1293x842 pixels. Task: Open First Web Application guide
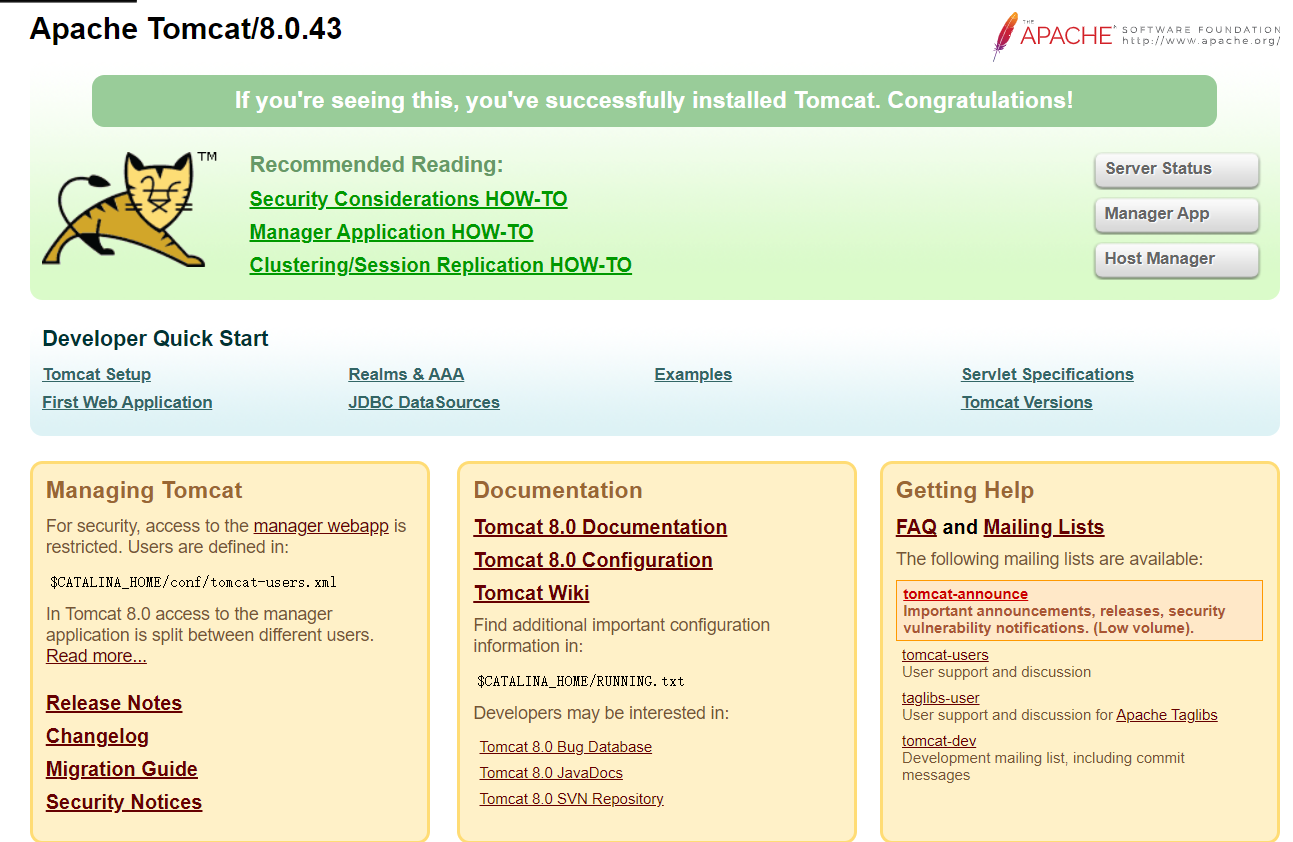click(127, 402)
